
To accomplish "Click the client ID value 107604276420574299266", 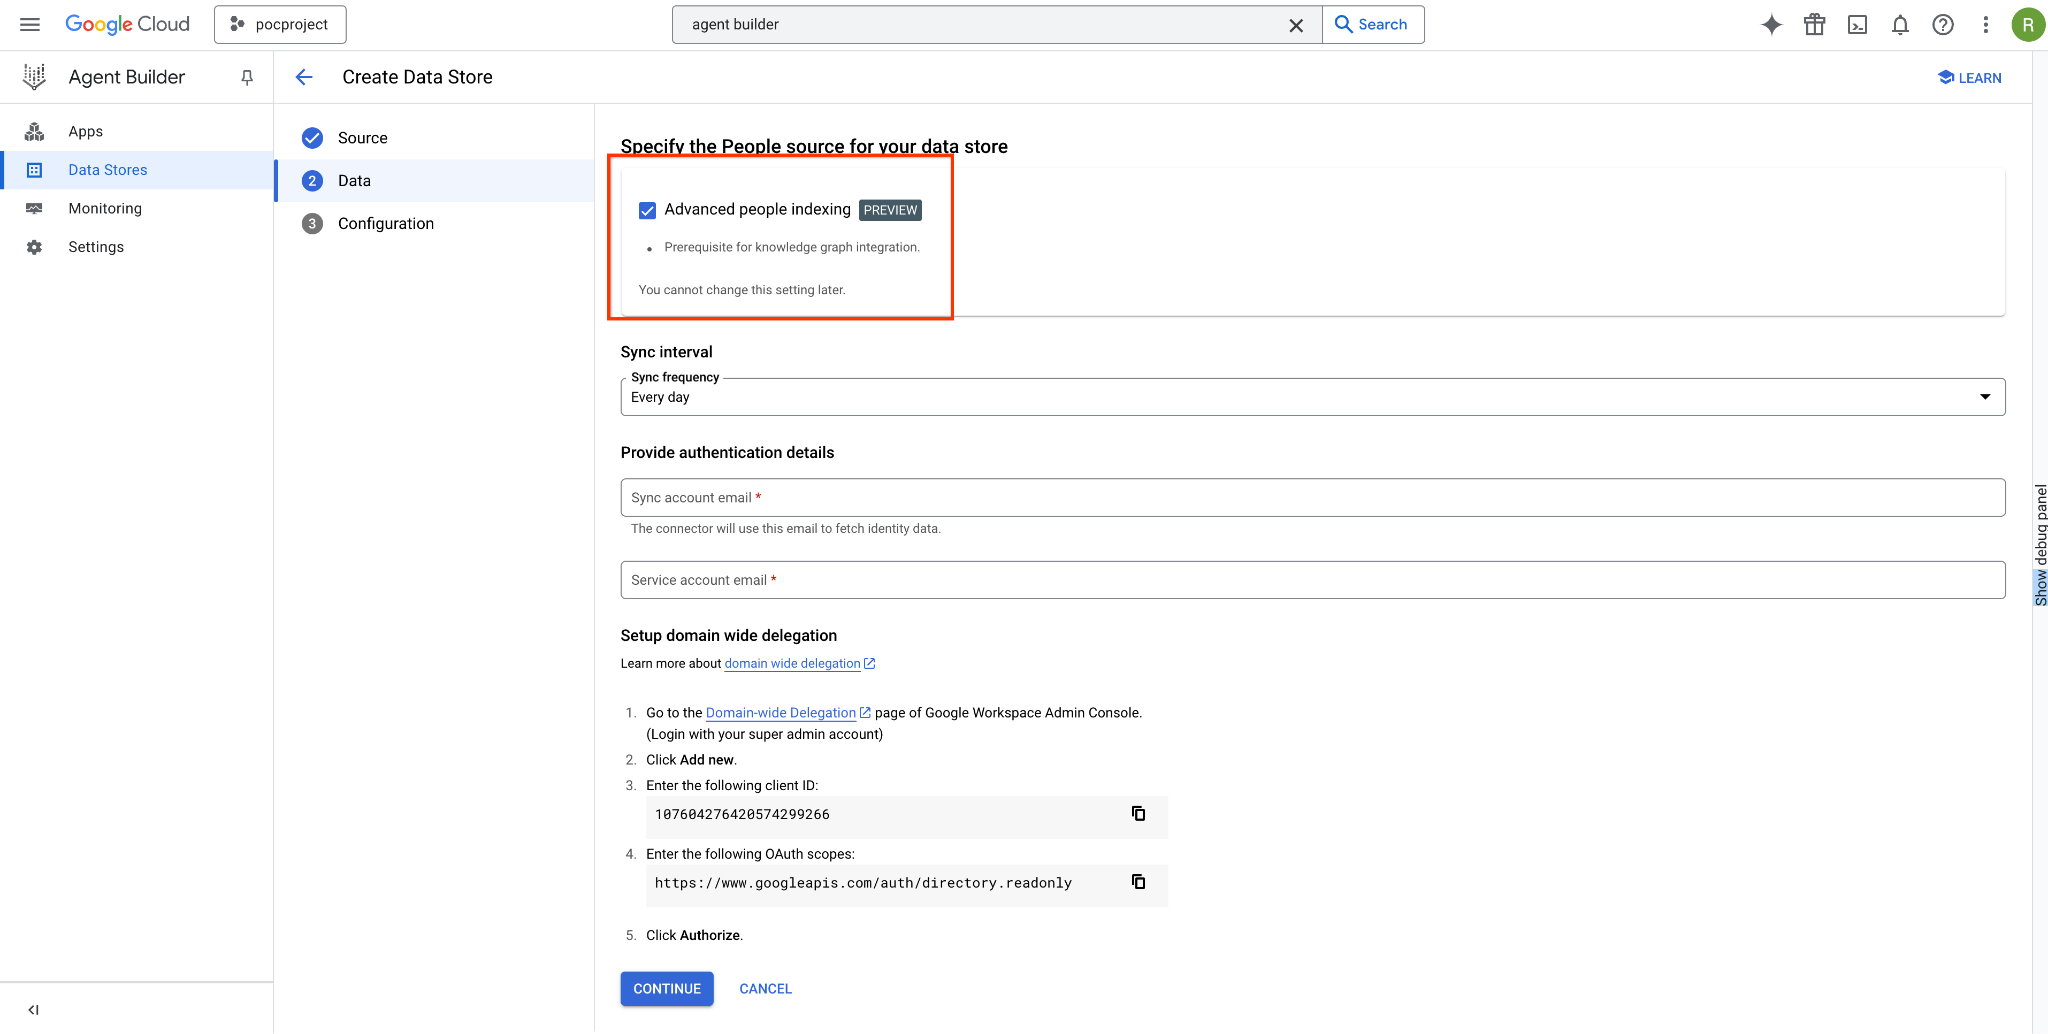I will click(742, 814).
